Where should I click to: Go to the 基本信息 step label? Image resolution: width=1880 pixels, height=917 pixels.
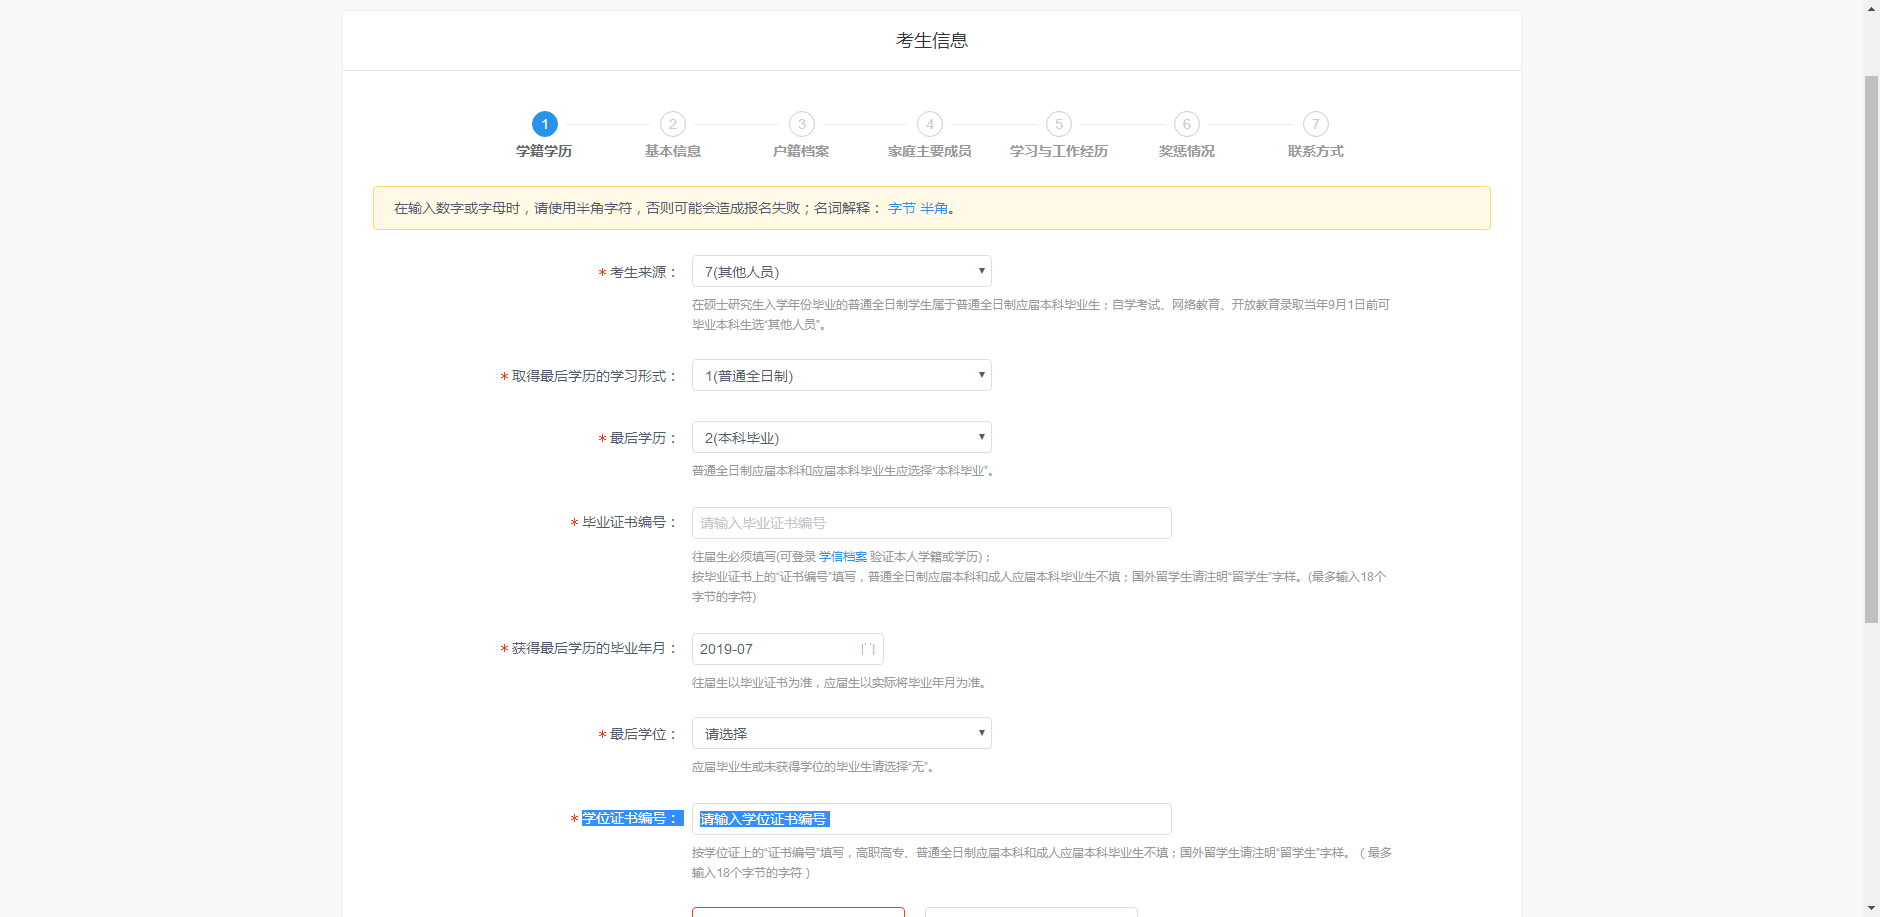coord(672,151)
